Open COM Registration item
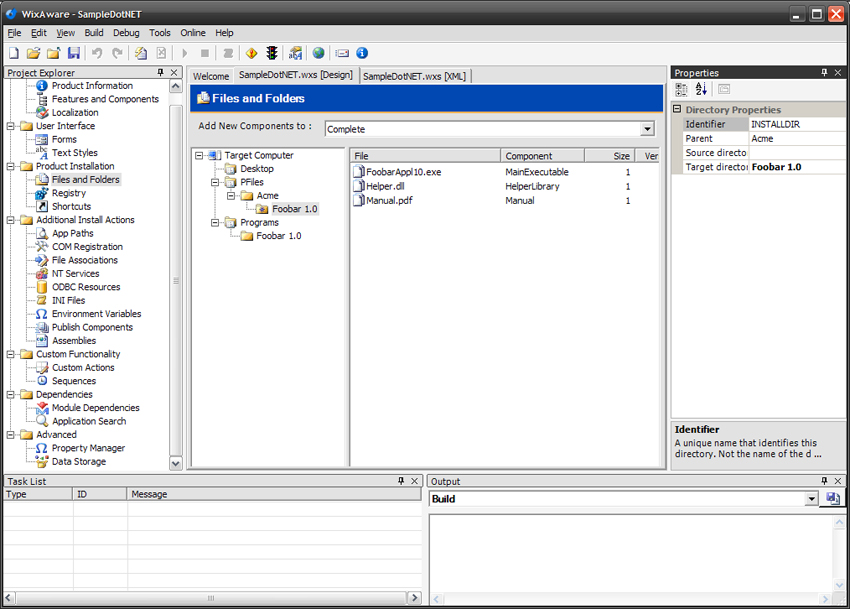 (x=87, y=247)
